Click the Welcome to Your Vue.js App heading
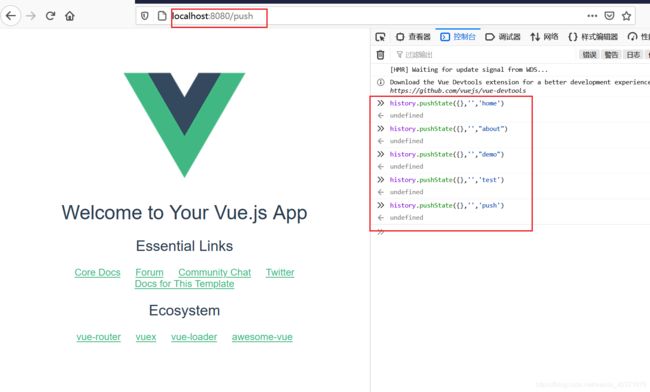 point(184,213)
